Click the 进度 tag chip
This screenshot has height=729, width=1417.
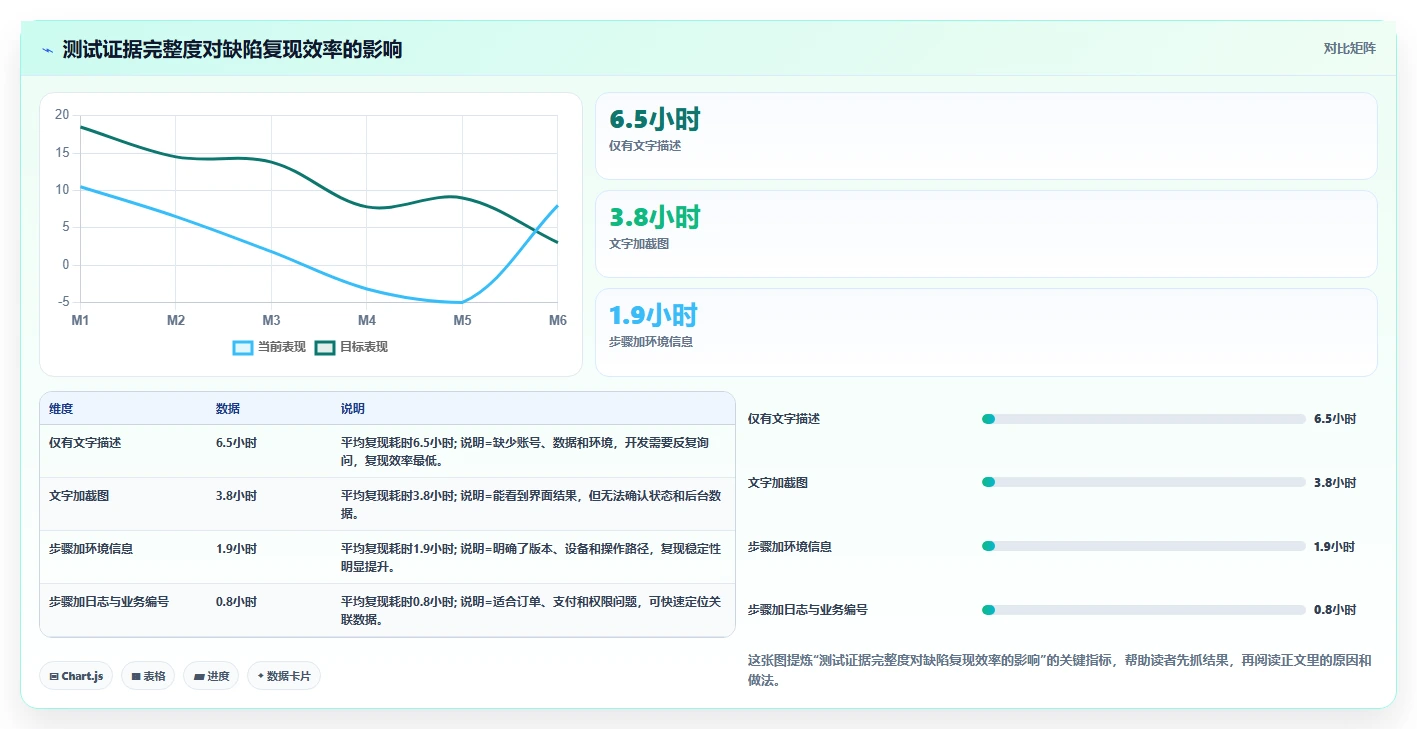tap(211, 676)
